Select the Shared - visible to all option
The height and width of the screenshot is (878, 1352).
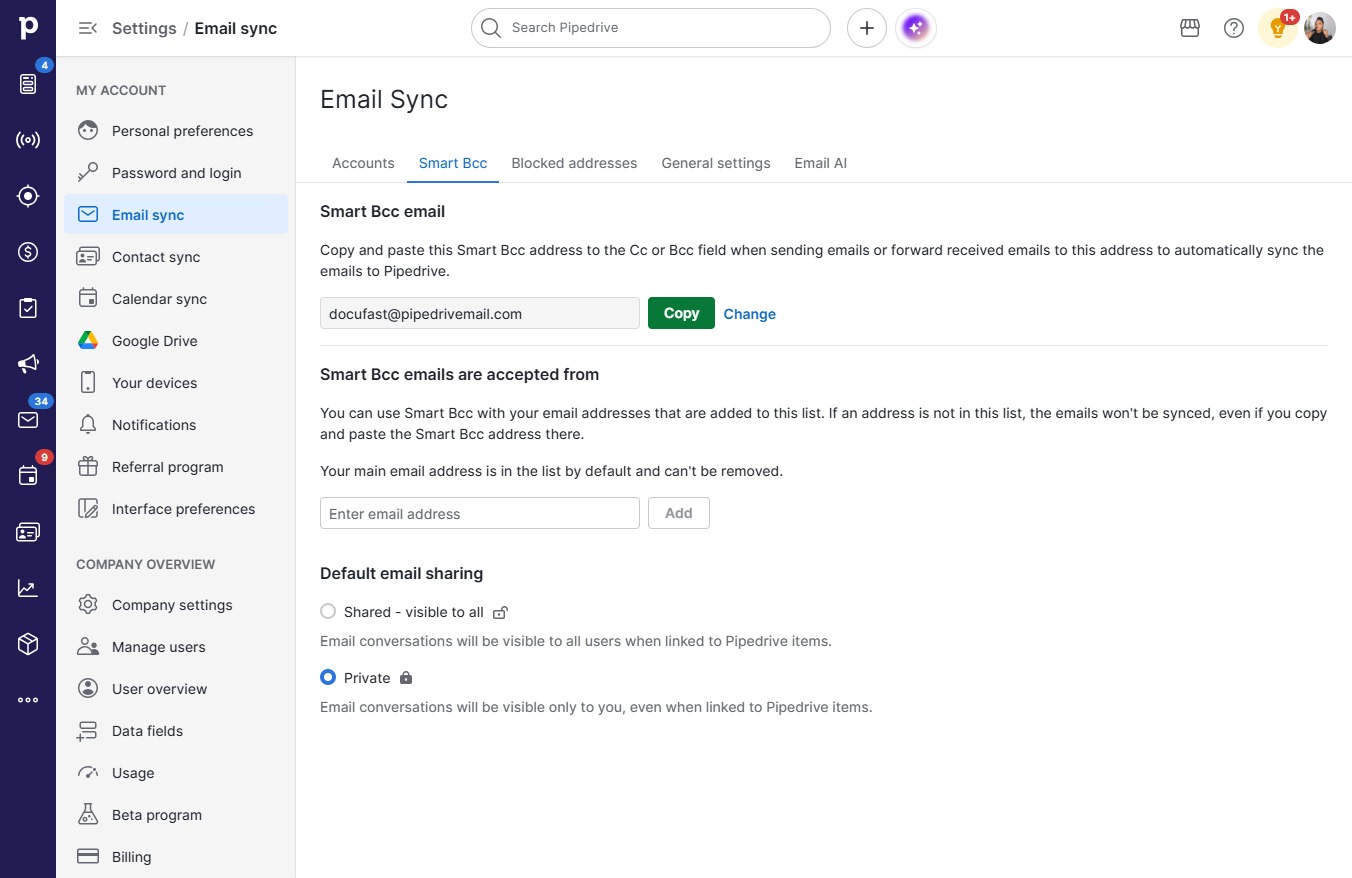(x=328, y=611)
